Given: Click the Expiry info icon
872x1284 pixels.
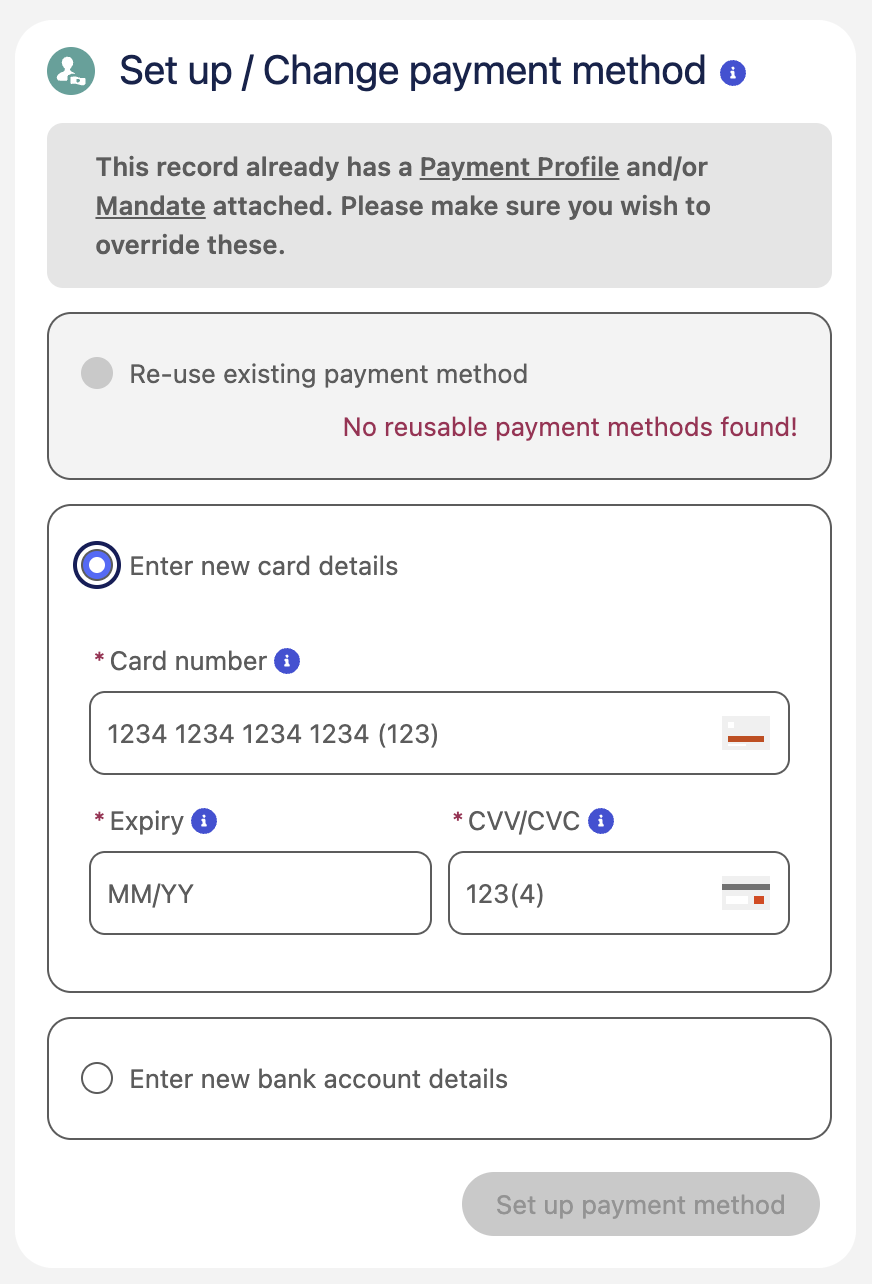Looking at the screenshot, I should coord(204,821).
